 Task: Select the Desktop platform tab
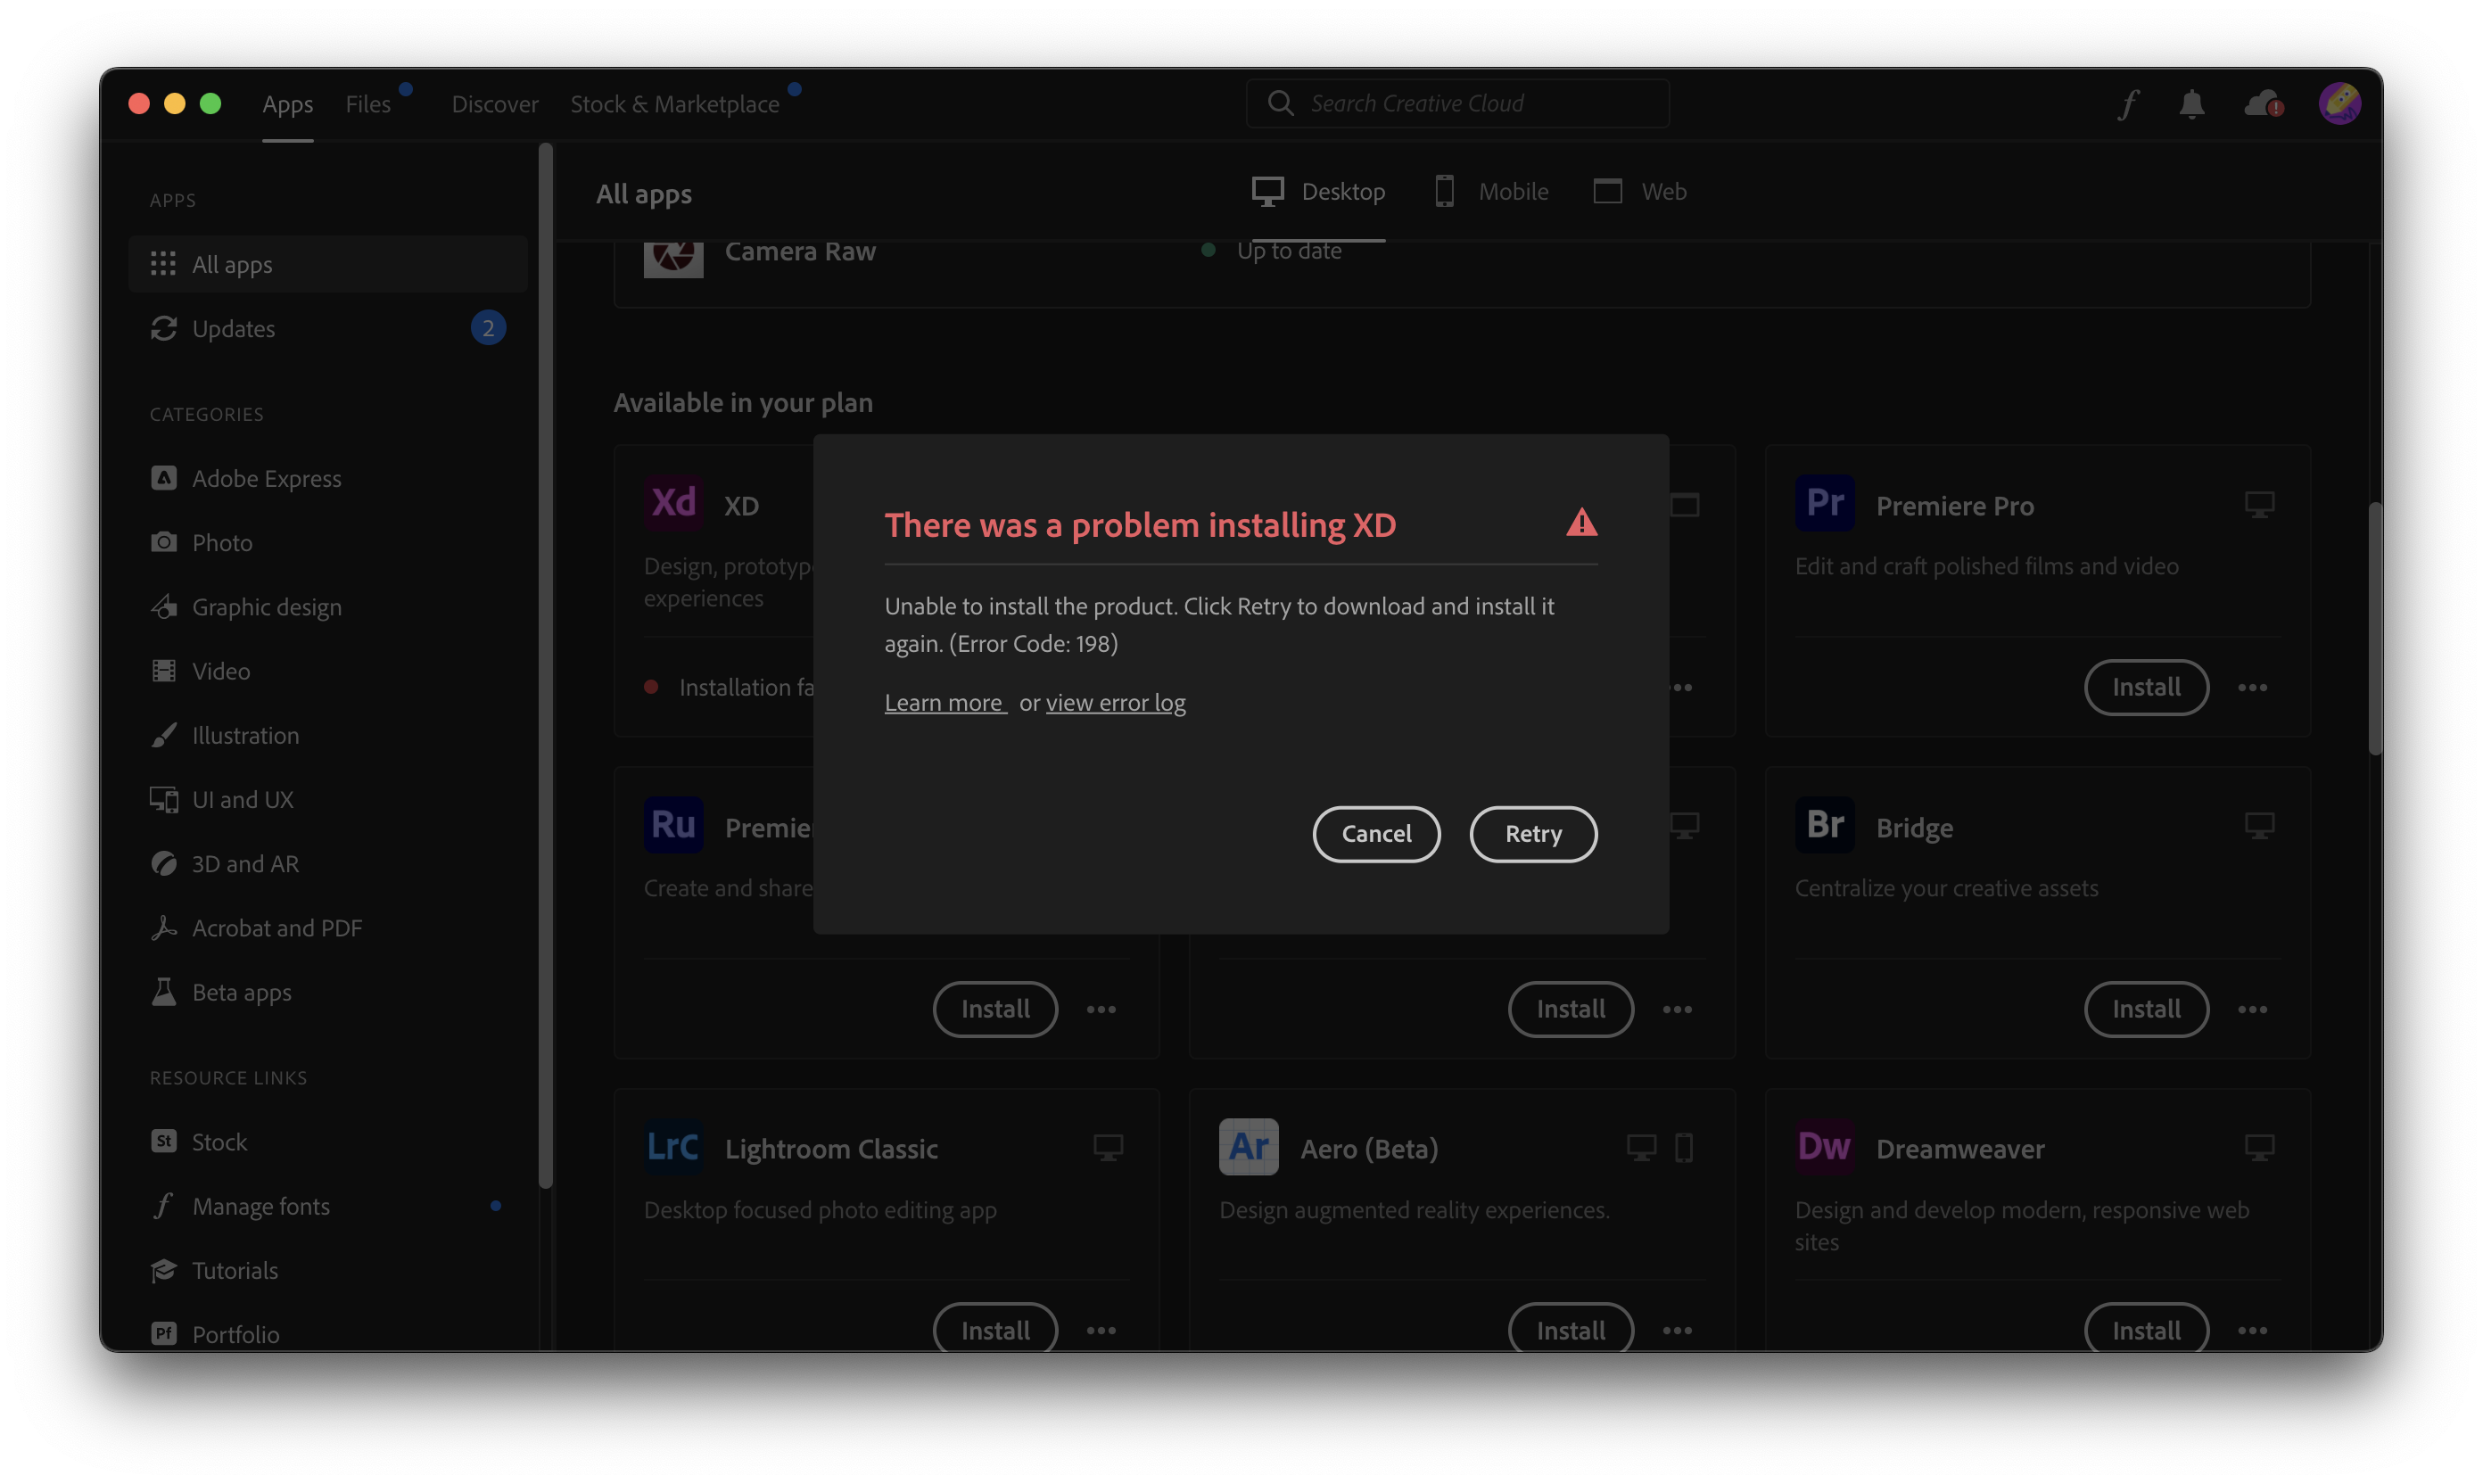1318,191
